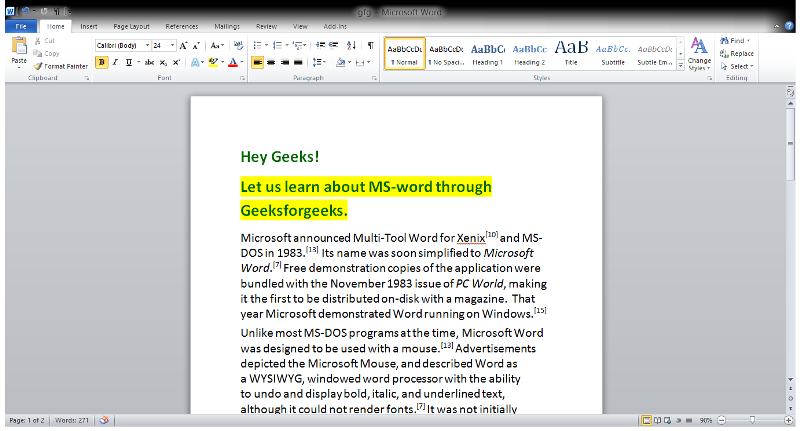The height and width of the screenshot is (431, 800).
Task: Switch to Print Layout view in status bar
Action: click(x=646, y=420)
